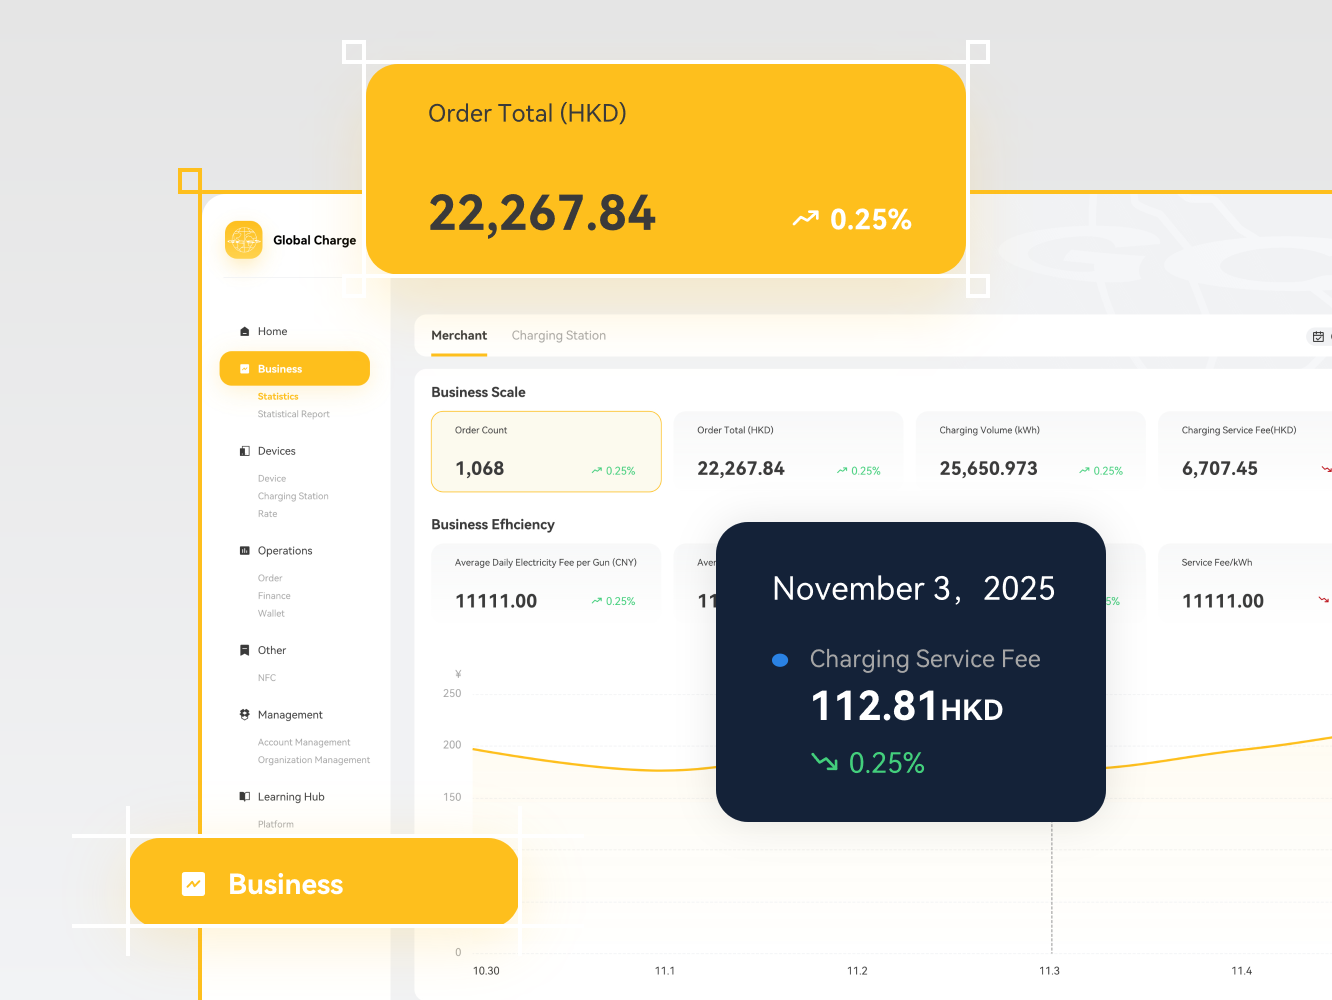Select the Charging Volume (kWh) card
The width and height of the screenshot is (1332, 1000).
[1030, 452]
